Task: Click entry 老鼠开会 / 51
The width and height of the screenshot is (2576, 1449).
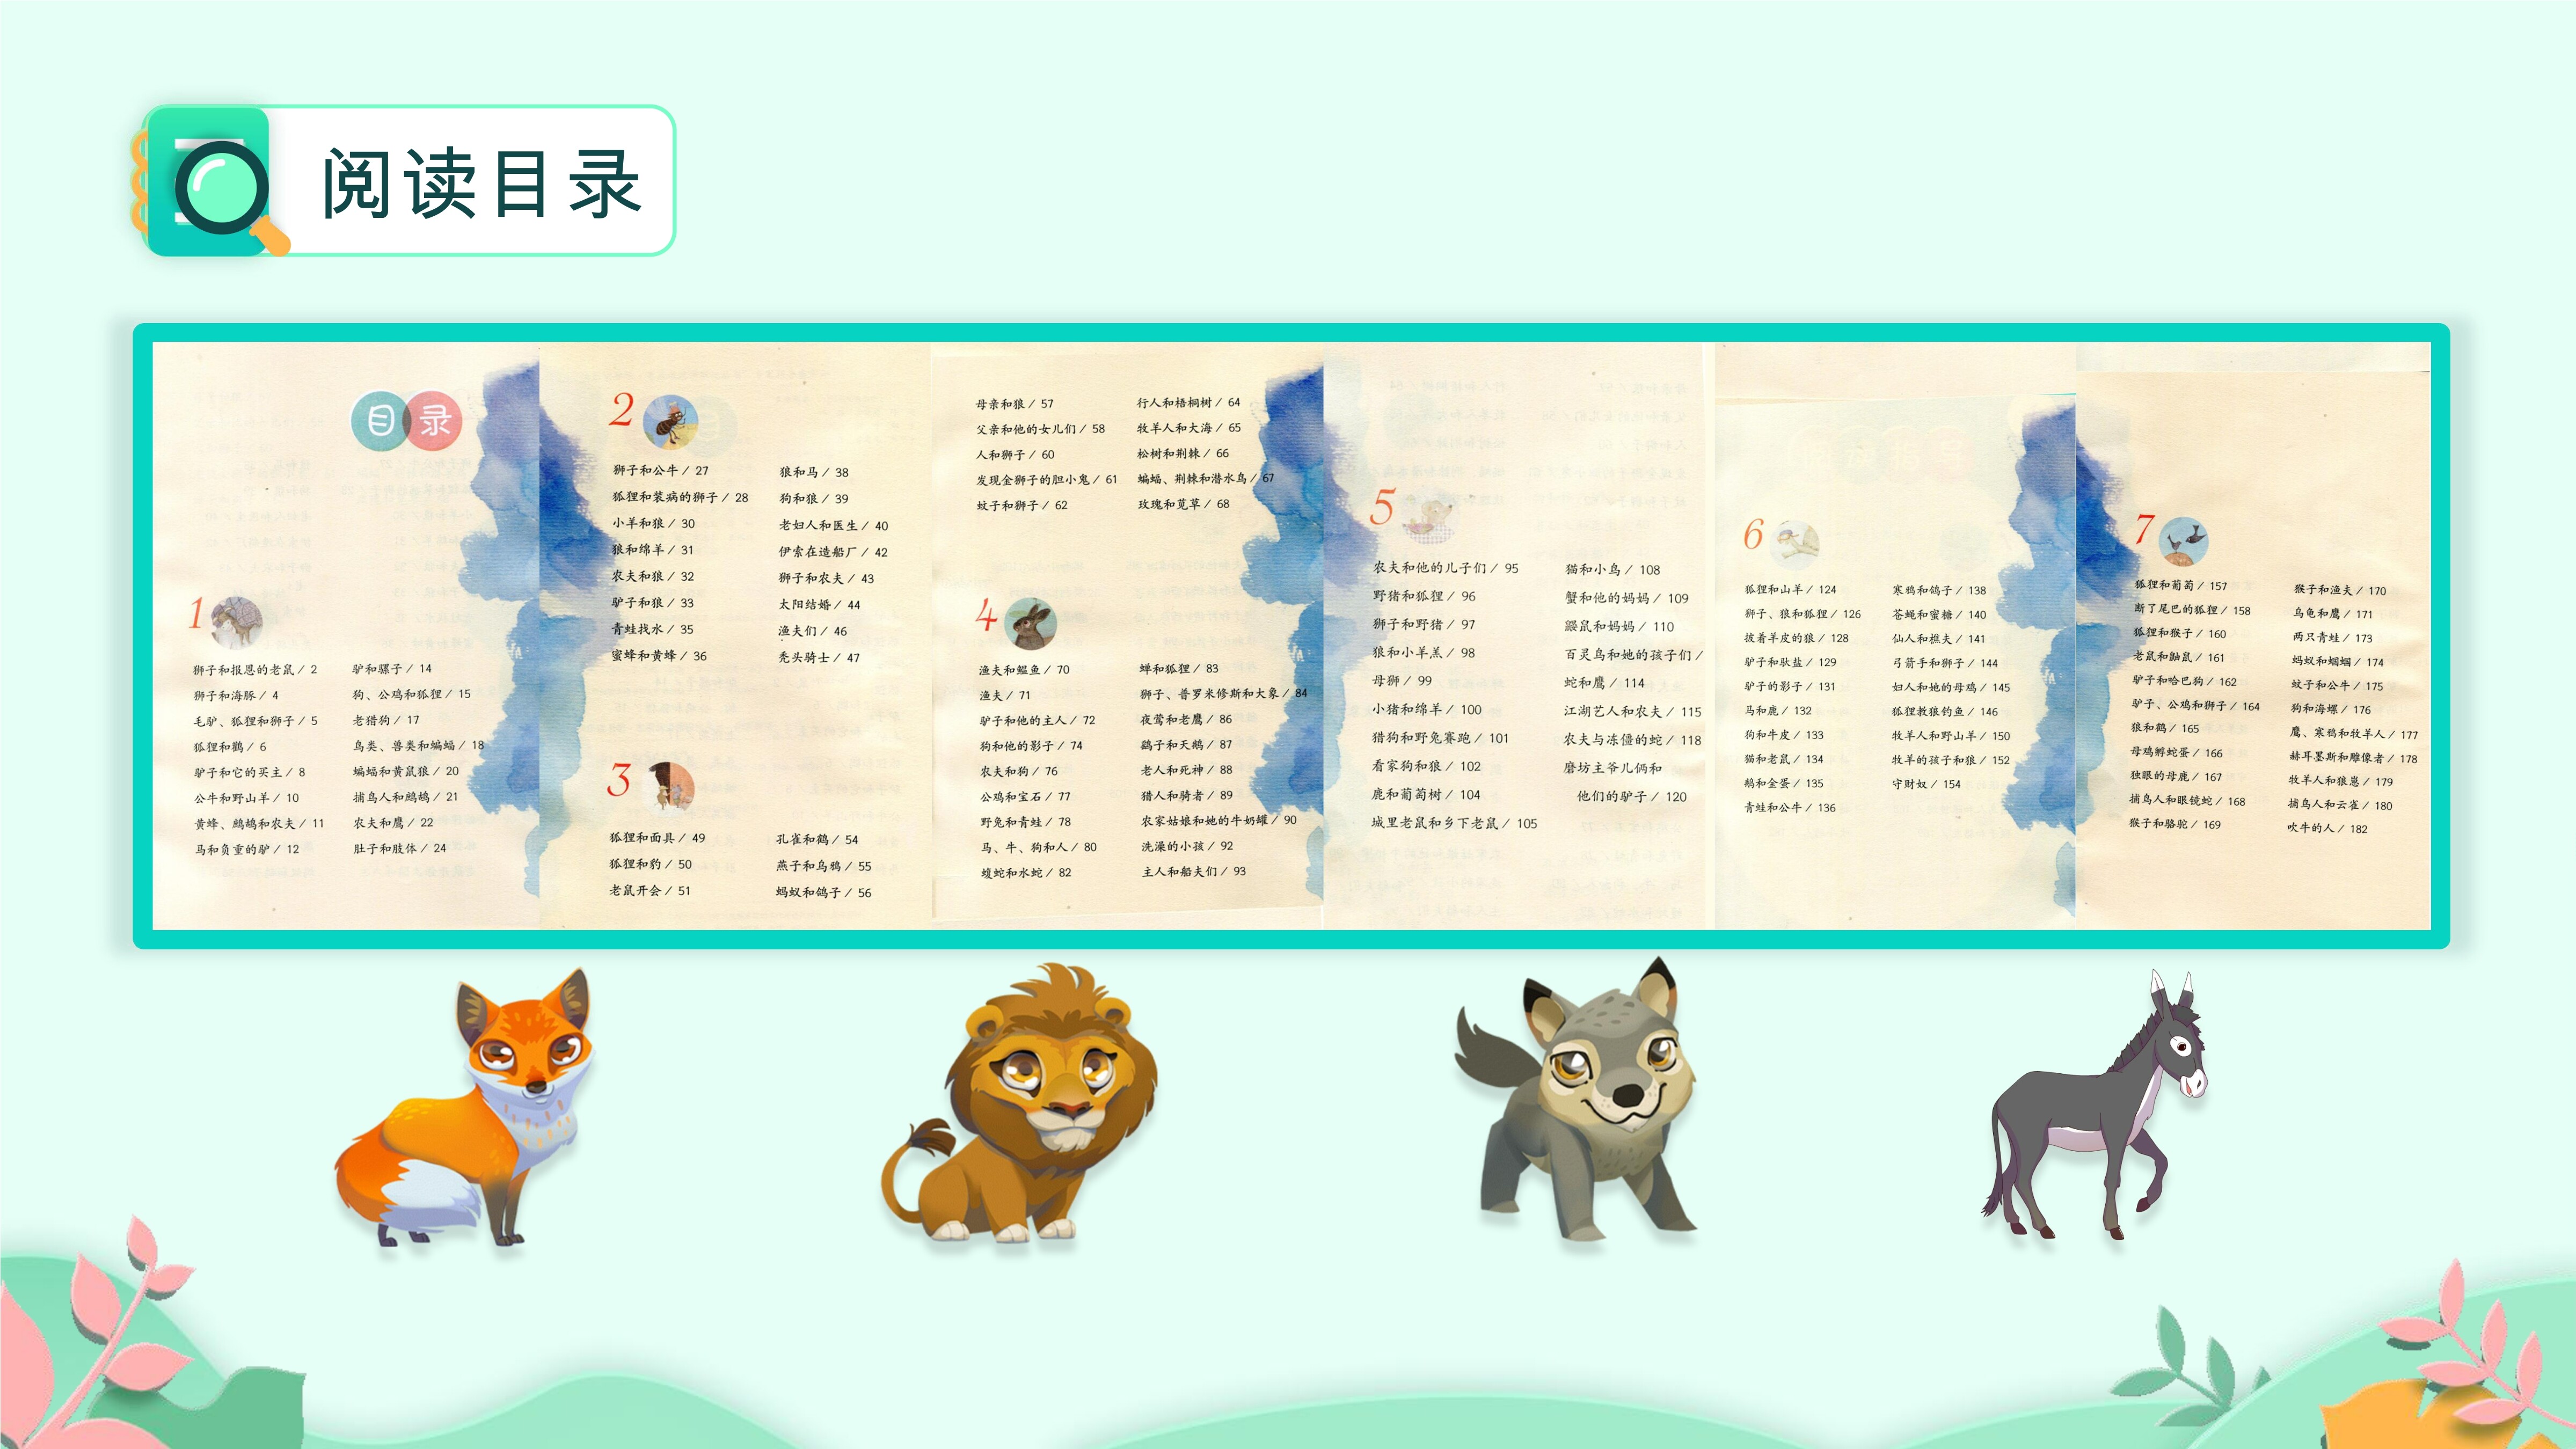Action: tap(650, 890)
